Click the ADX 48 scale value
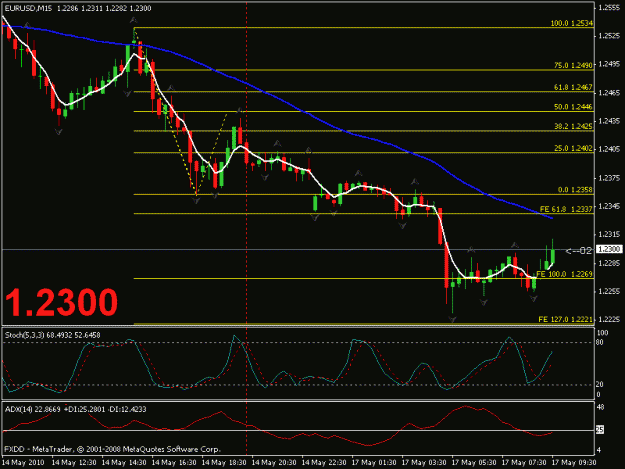Viewport: 625px width, 469px height. click(601, 407)
